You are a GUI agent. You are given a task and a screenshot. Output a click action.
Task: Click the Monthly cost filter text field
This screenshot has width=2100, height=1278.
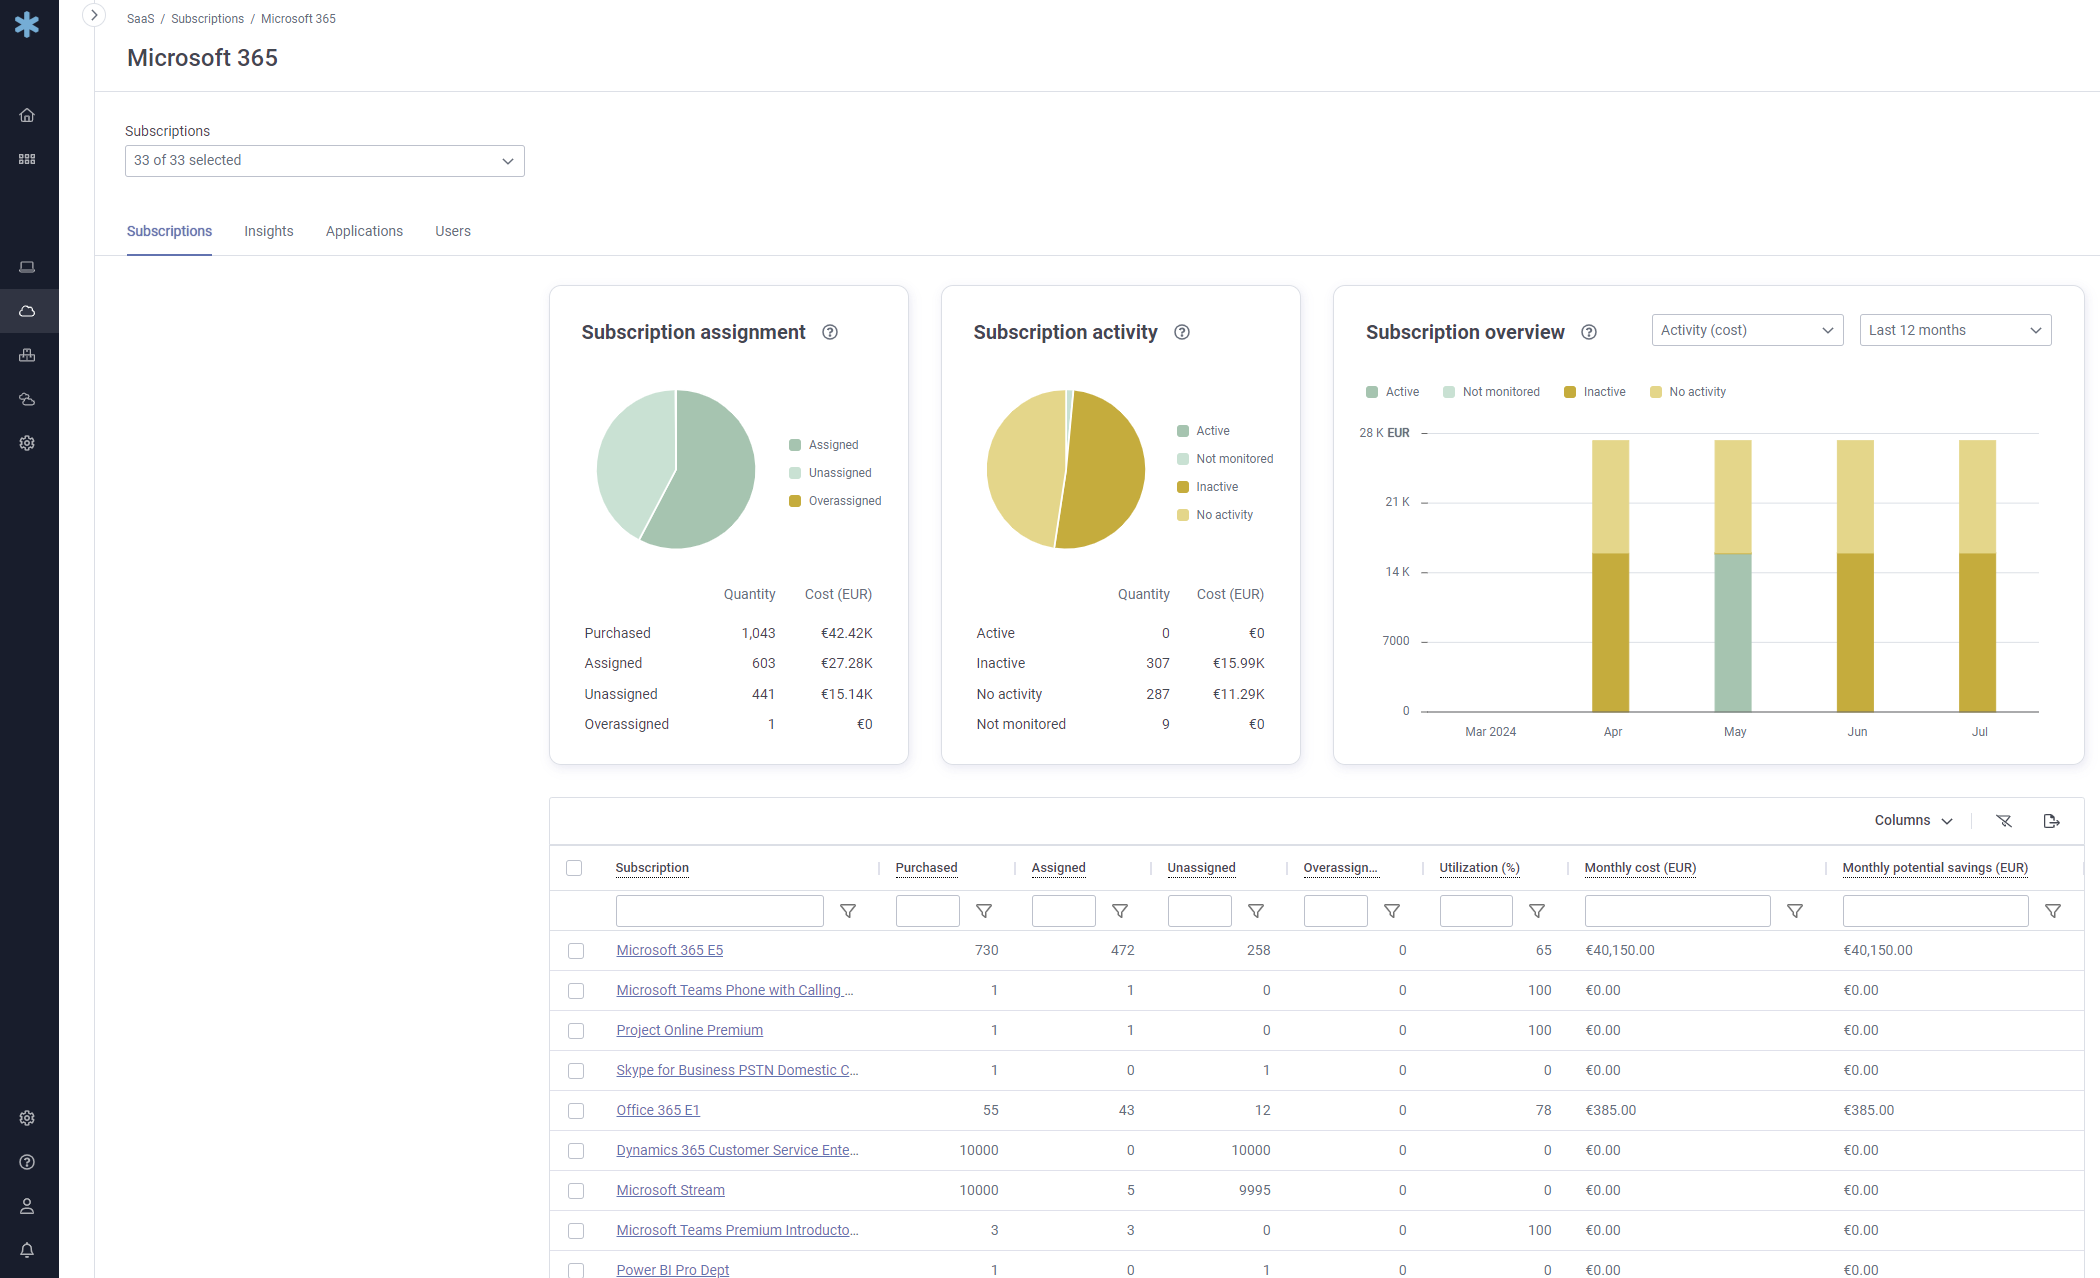1677,911
